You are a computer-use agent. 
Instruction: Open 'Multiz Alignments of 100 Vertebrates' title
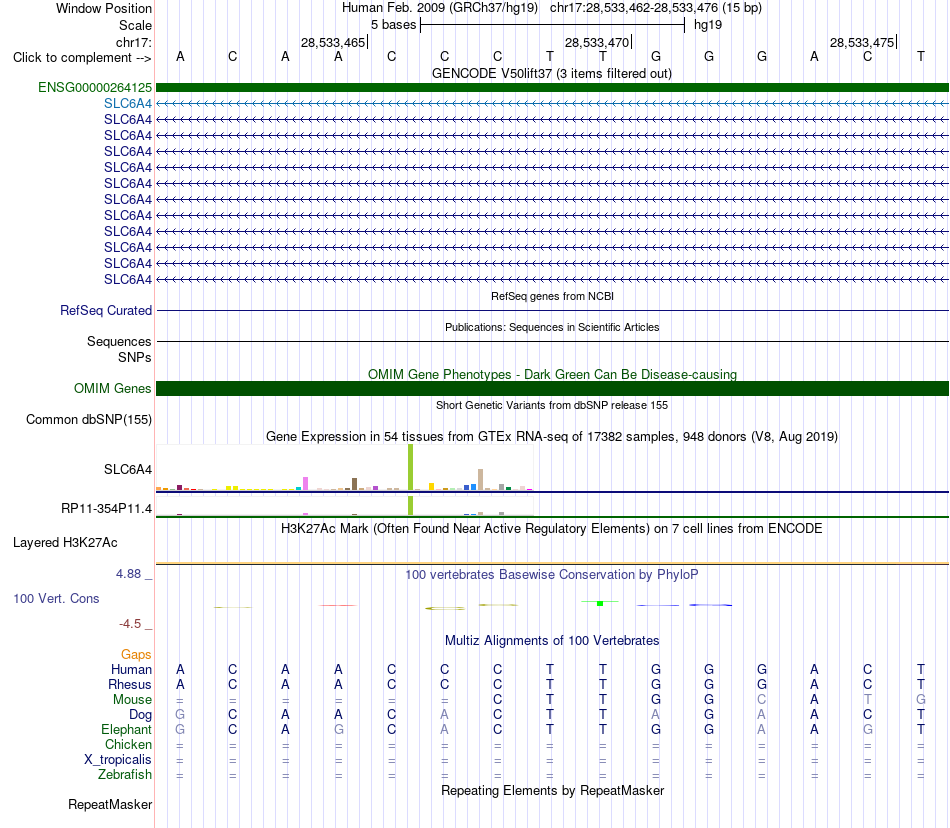[552, 640]
